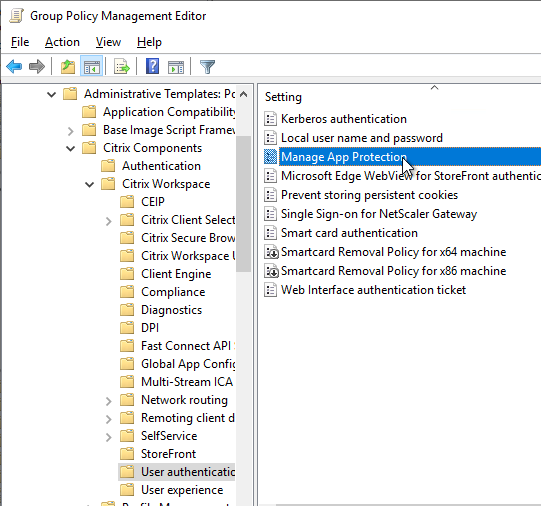Viewport: 541px width, 506px height.
Task: Select Smartcard Removal Policy for x64 machine
Action: click(393, 252)
